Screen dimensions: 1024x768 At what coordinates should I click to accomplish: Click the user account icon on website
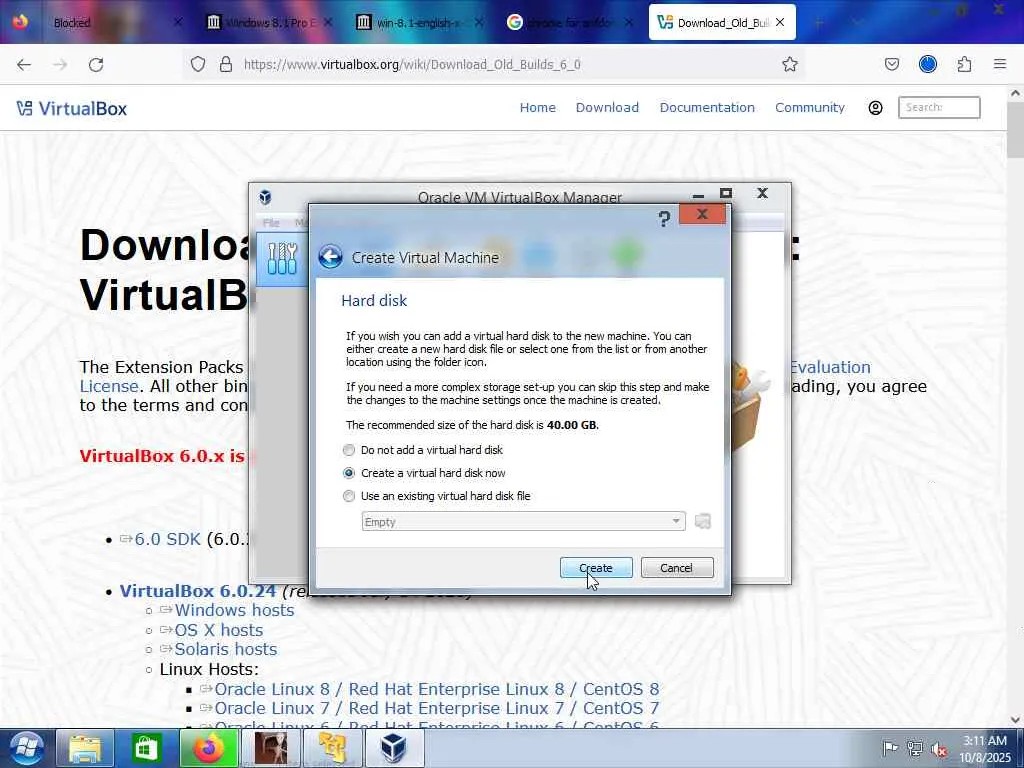875,108
